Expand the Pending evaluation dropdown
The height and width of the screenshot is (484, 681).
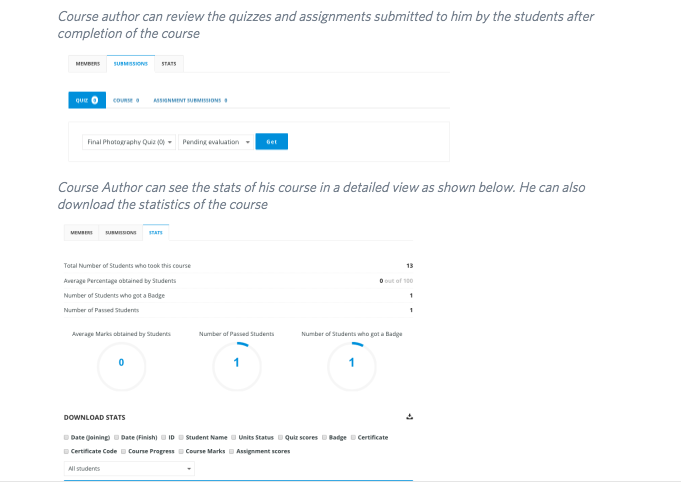(x=216, y=142)
